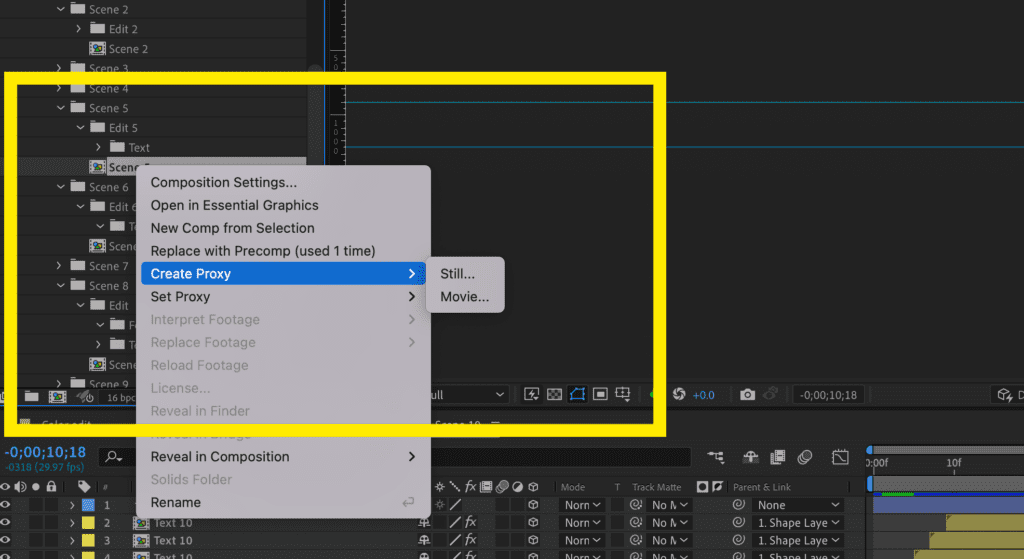Open grid and guide options icon
Screen dimensions: 1024x559
[x=623, y=394]
